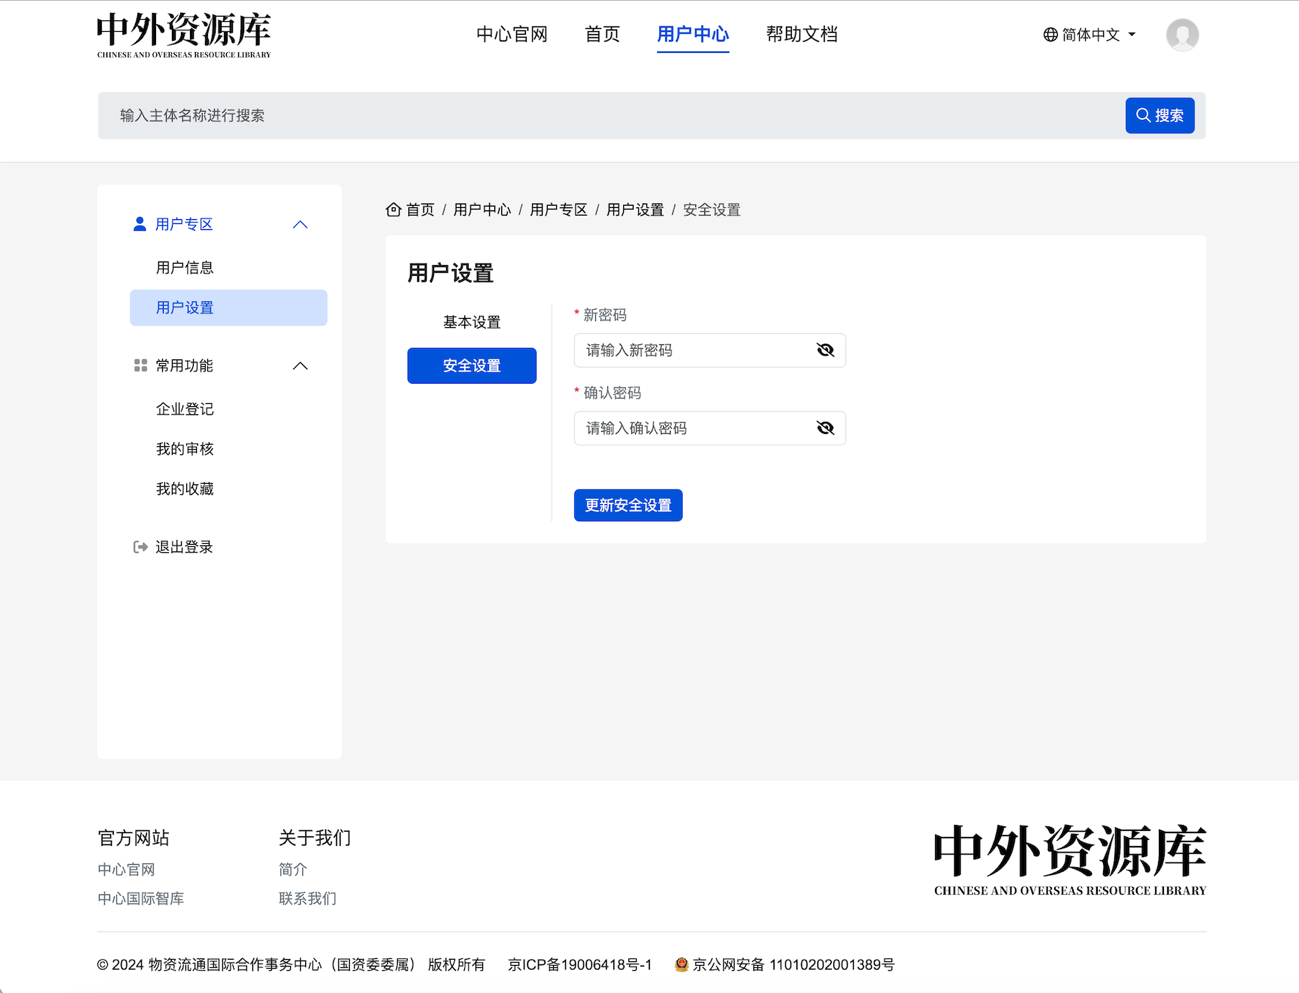Open 帮助文档 in the top navigation
The image size is (1299, 993).
pyautogui.click(x=801, y=34)
